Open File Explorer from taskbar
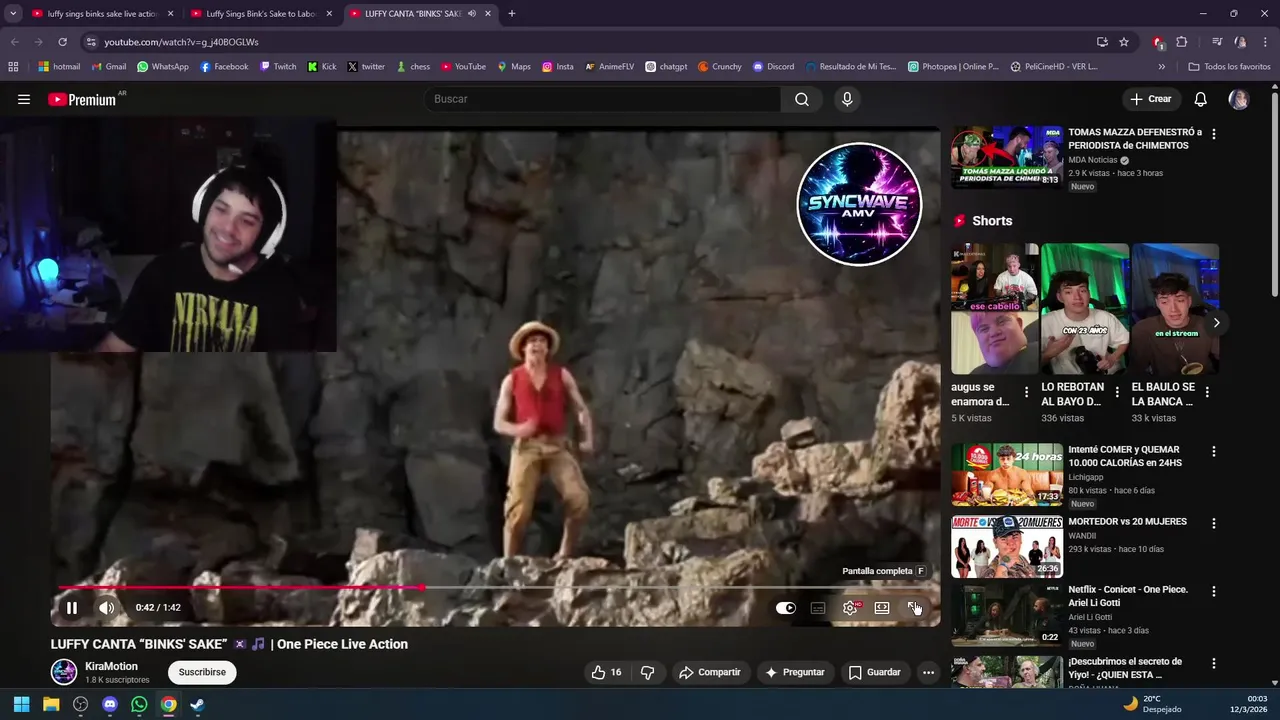 click(x=51, y=704)
